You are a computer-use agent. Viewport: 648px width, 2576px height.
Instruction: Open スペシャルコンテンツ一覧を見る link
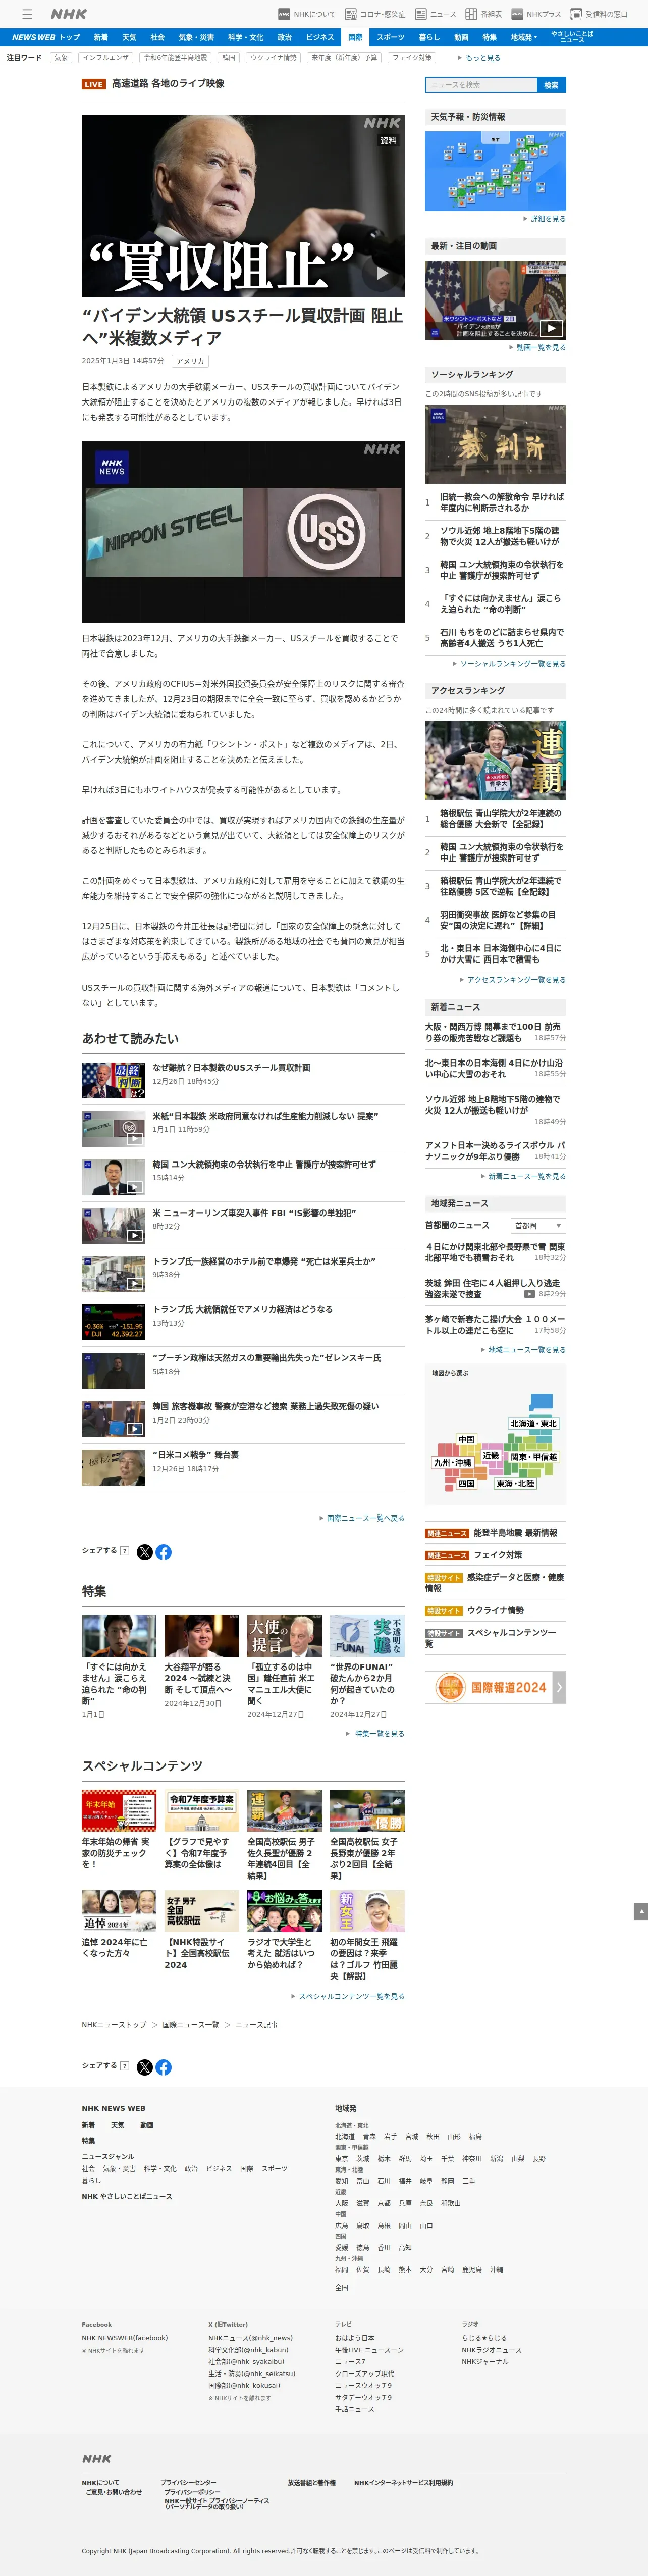(x=347, y=1996)
